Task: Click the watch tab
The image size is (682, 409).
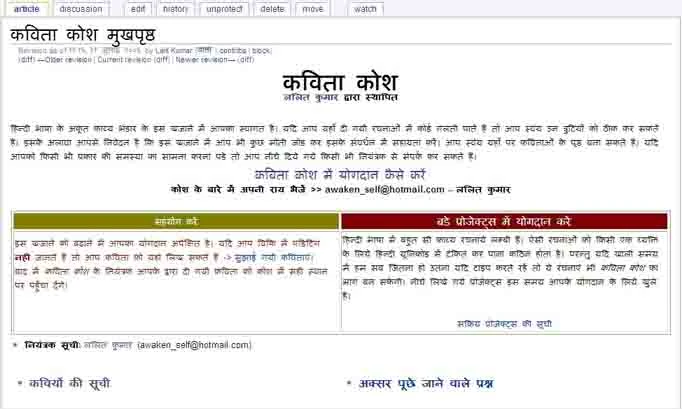Action: 365,9
